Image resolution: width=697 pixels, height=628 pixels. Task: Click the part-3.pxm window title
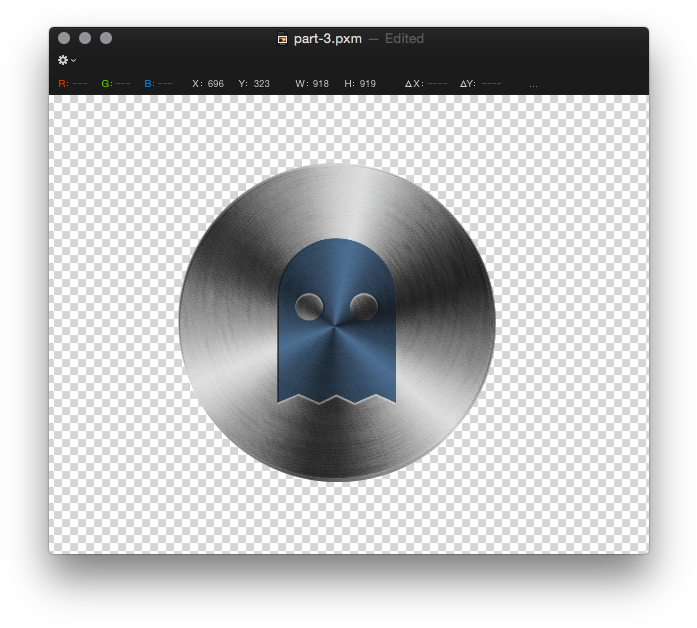(328, 39)
